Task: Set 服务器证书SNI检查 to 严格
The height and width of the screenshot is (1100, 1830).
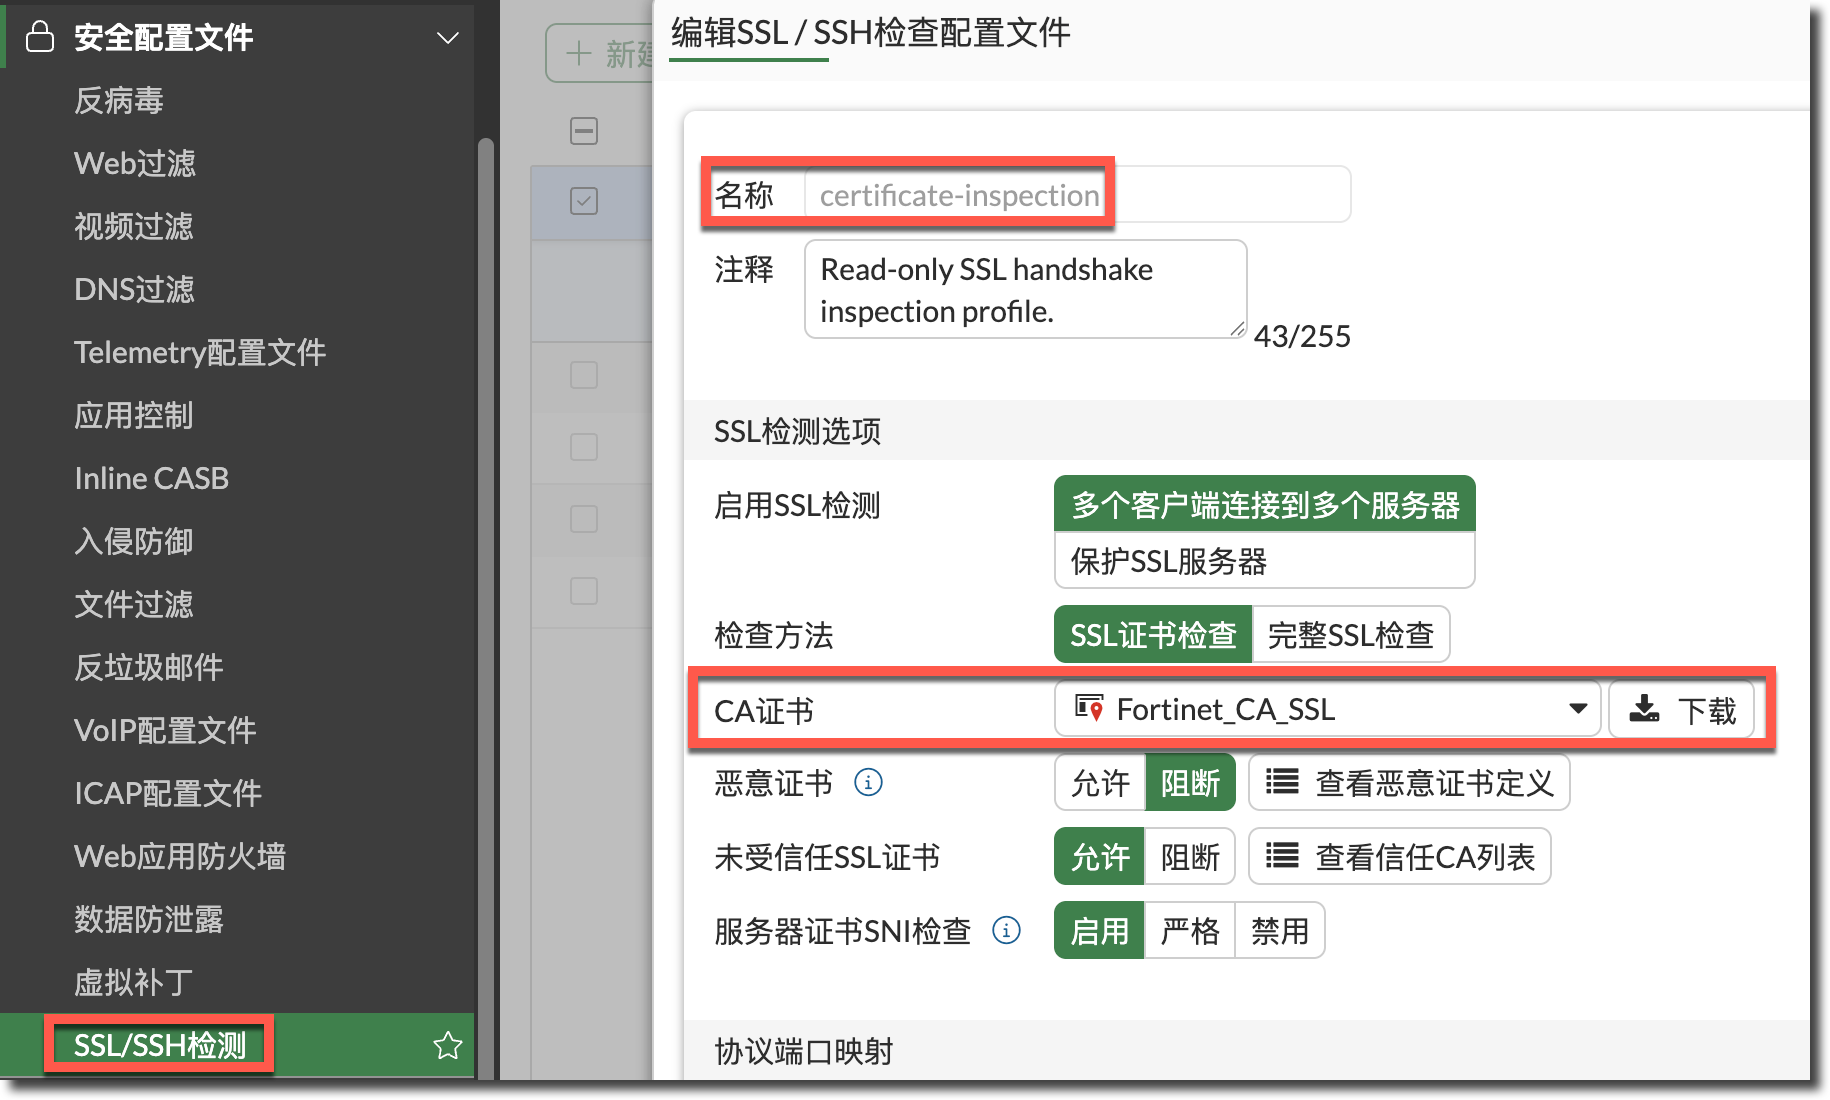Action: [x=1190, y=931]
